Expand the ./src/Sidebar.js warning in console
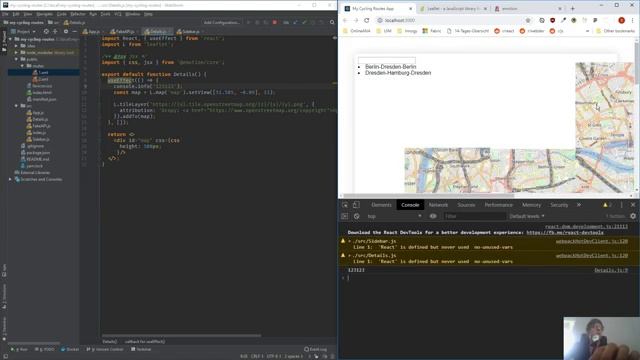The width and height of the screenshot is (640, 360). point(350,241)
